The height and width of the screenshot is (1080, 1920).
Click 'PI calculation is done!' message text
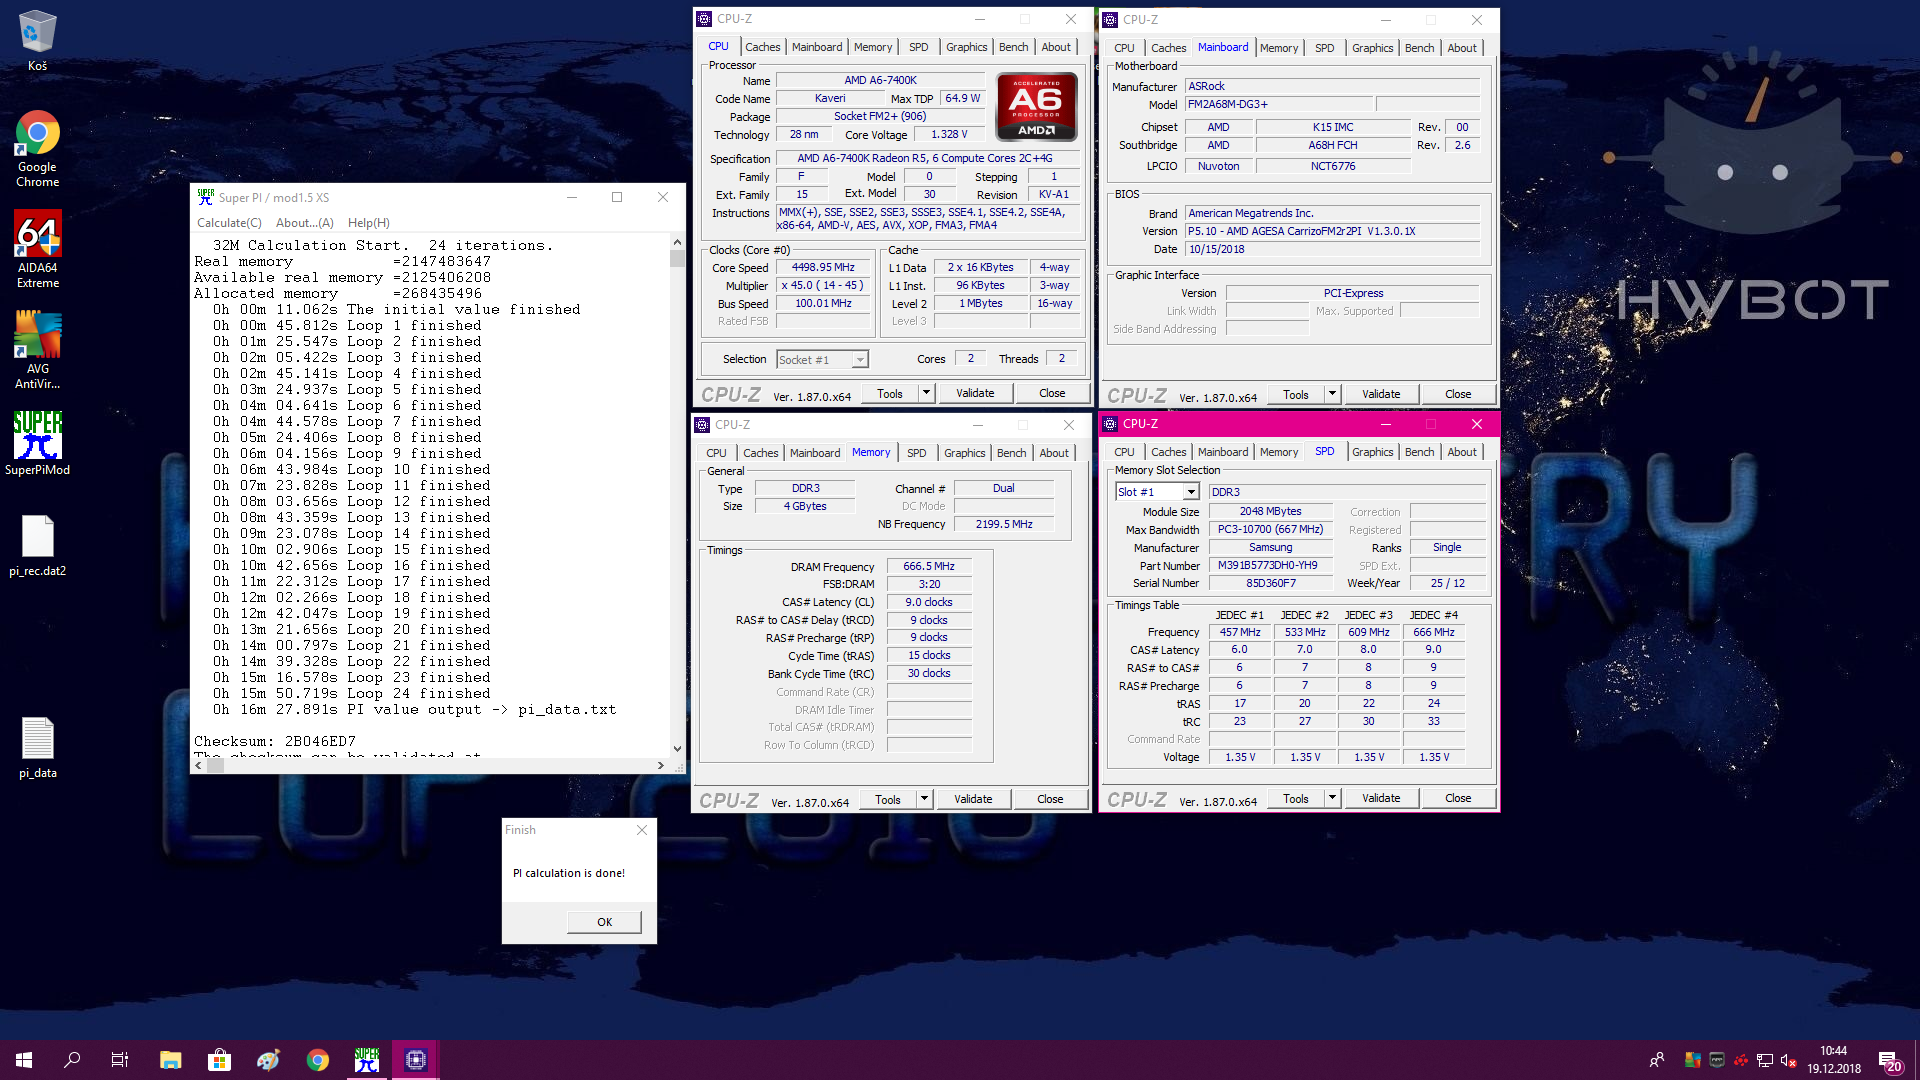point(569,873)
